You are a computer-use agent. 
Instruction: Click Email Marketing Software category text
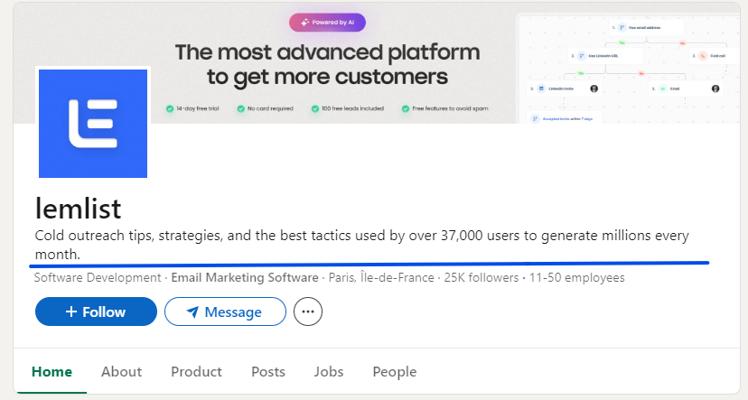click(x=245, y=277)
